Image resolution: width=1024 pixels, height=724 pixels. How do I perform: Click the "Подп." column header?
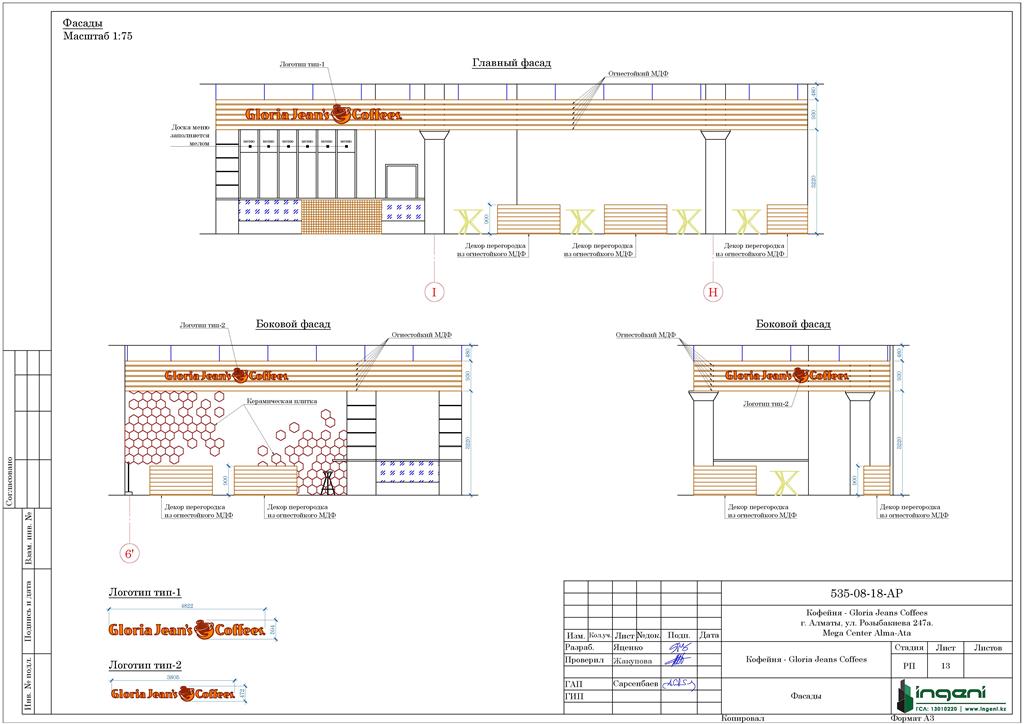[679, 635]
